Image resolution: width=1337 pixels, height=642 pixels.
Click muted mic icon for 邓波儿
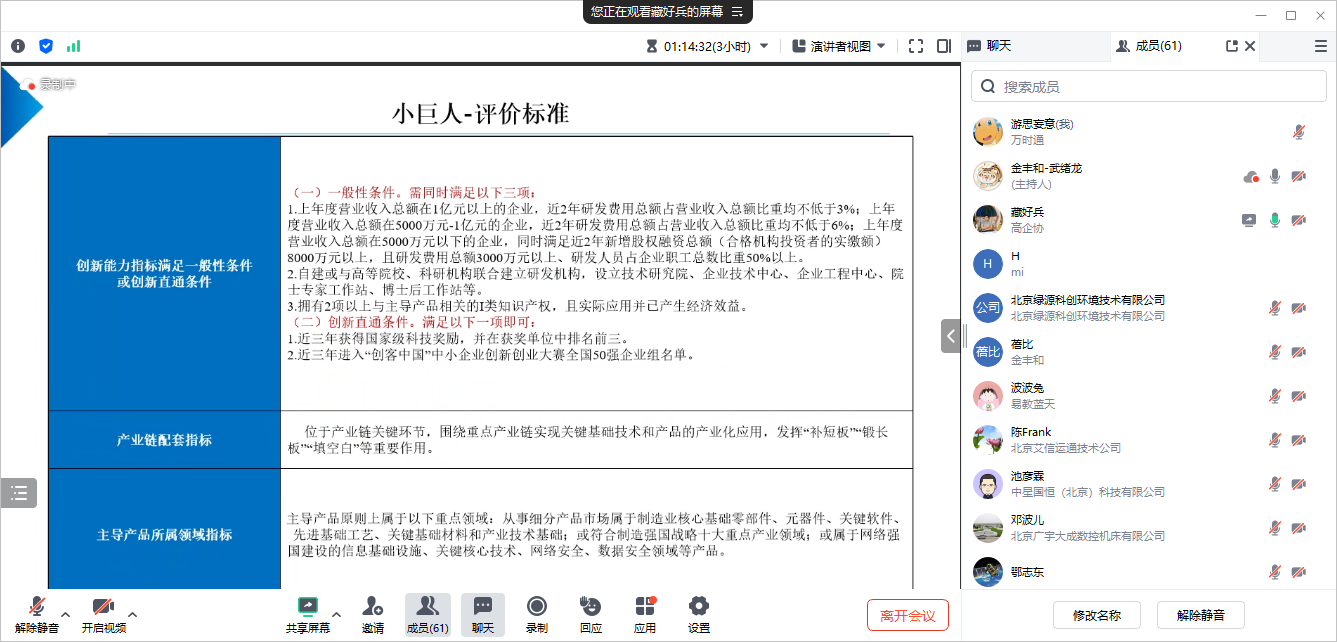pos(1275,528)
